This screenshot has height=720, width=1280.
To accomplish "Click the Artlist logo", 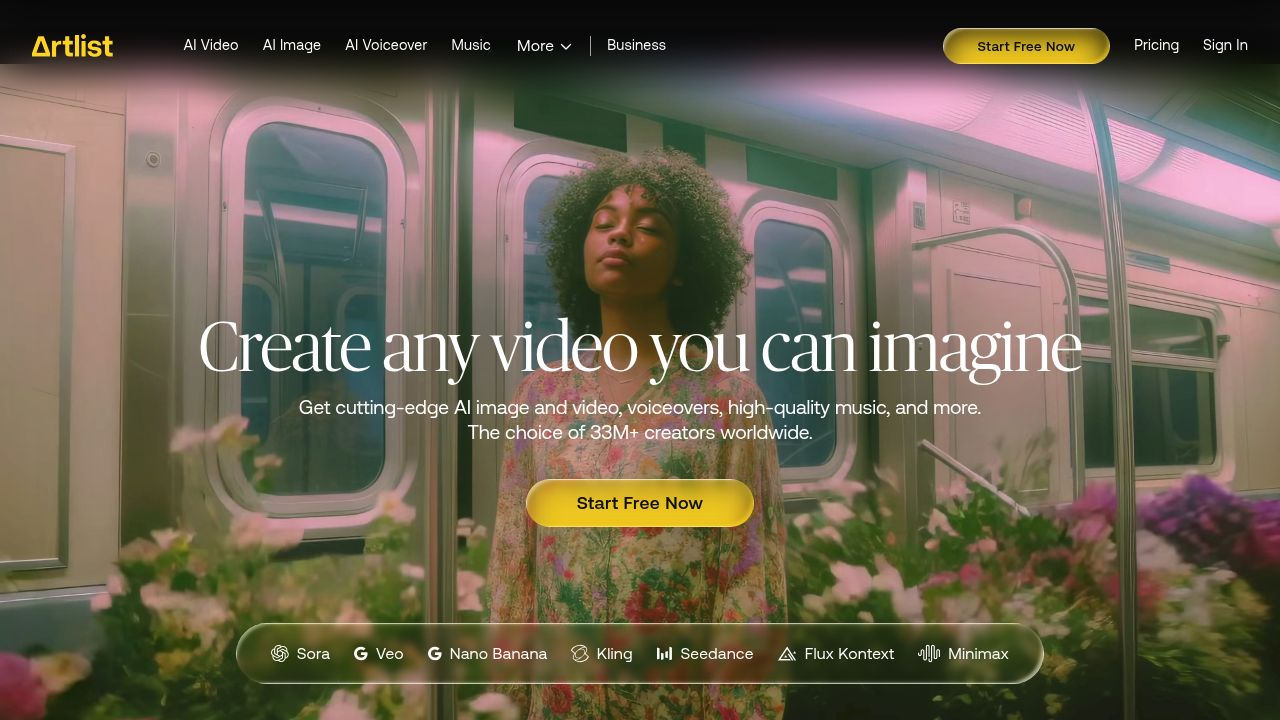I will pos(72,46).
